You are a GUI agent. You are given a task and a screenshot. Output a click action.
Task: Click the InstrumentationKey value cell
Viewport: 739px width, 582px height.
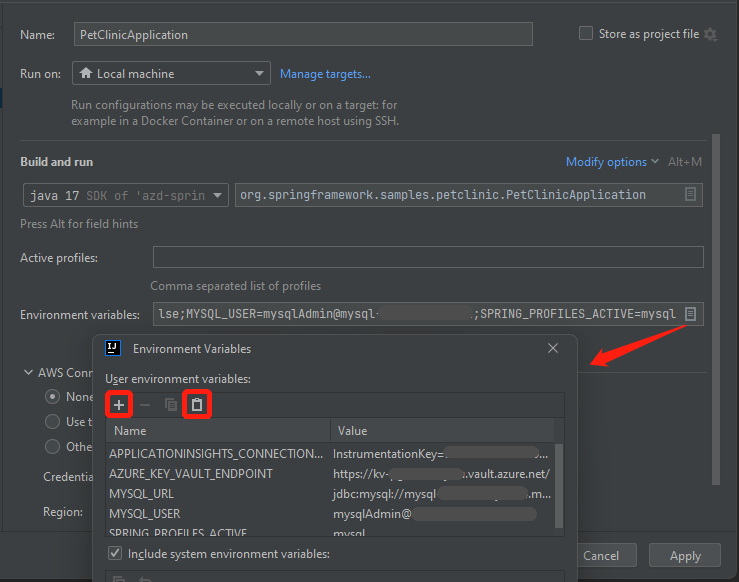[x=441, y=454]
